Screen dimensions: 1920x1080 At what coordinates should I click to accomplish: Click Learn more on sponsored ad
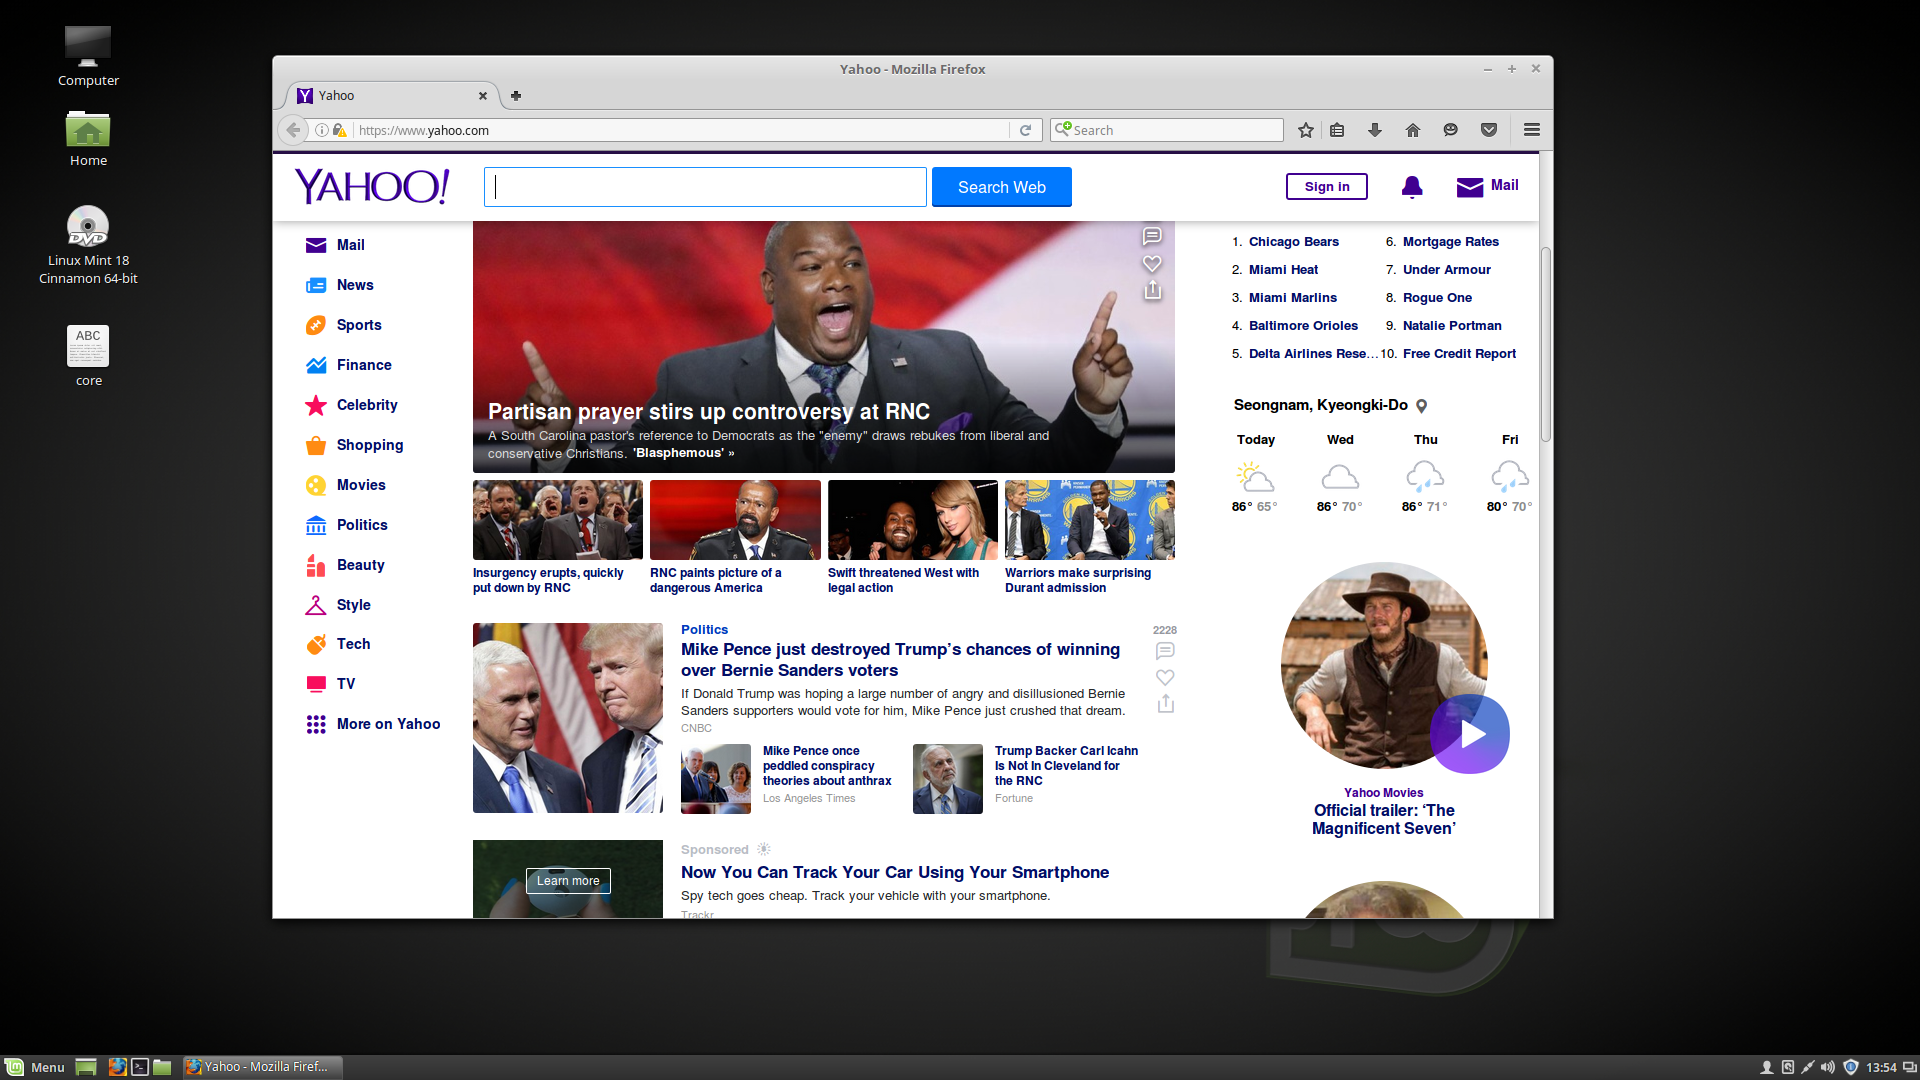[x=568, y=881]
